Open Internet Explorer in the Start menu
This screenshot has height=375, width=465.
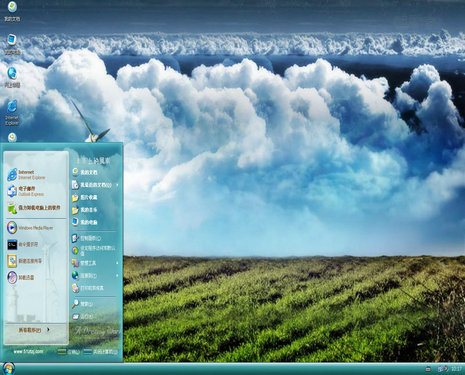tap(27, 175)
